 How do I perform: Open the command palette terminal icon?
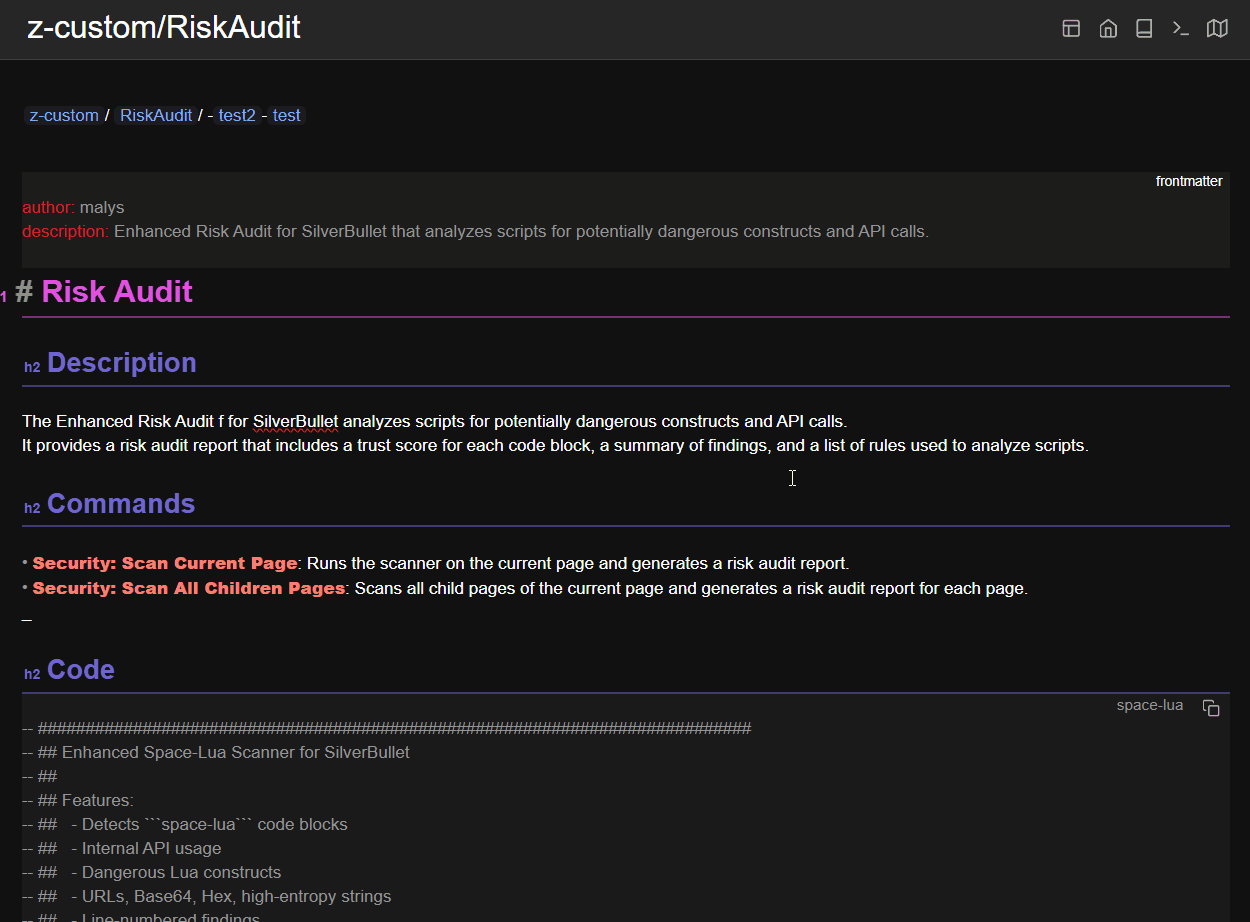pos(1181,29)
